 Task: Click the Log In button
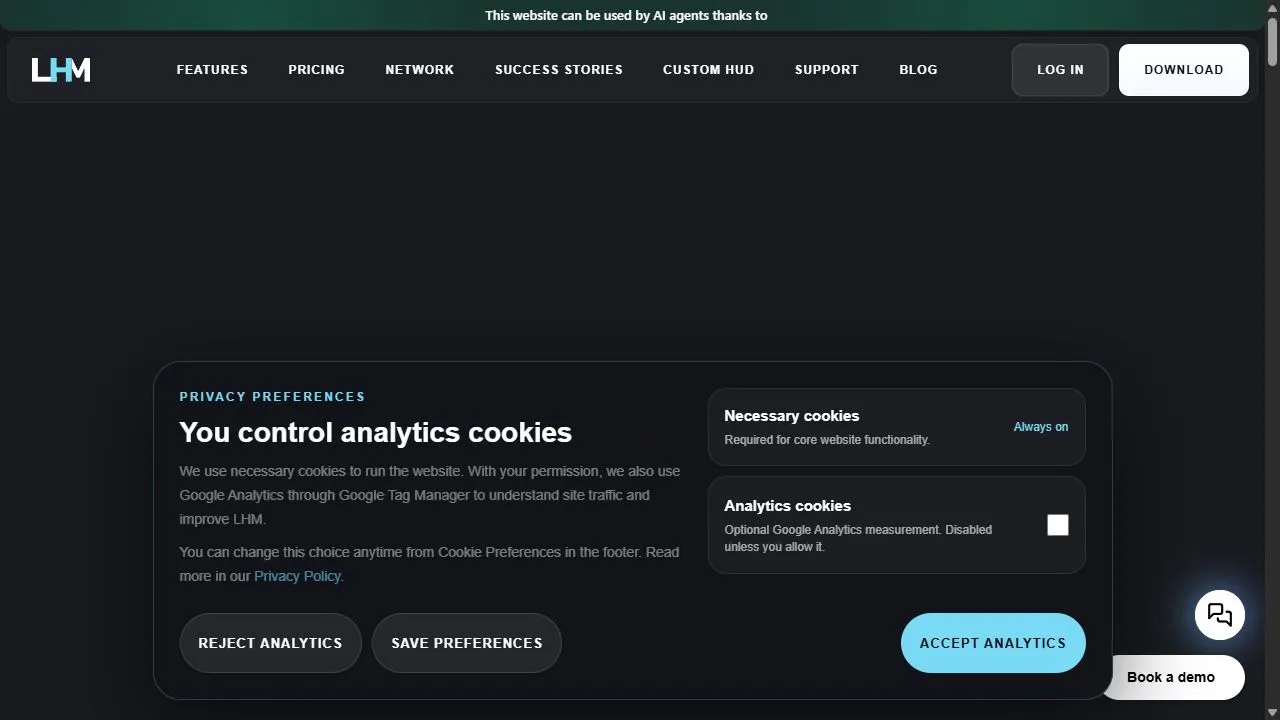tap(1060, 70)
